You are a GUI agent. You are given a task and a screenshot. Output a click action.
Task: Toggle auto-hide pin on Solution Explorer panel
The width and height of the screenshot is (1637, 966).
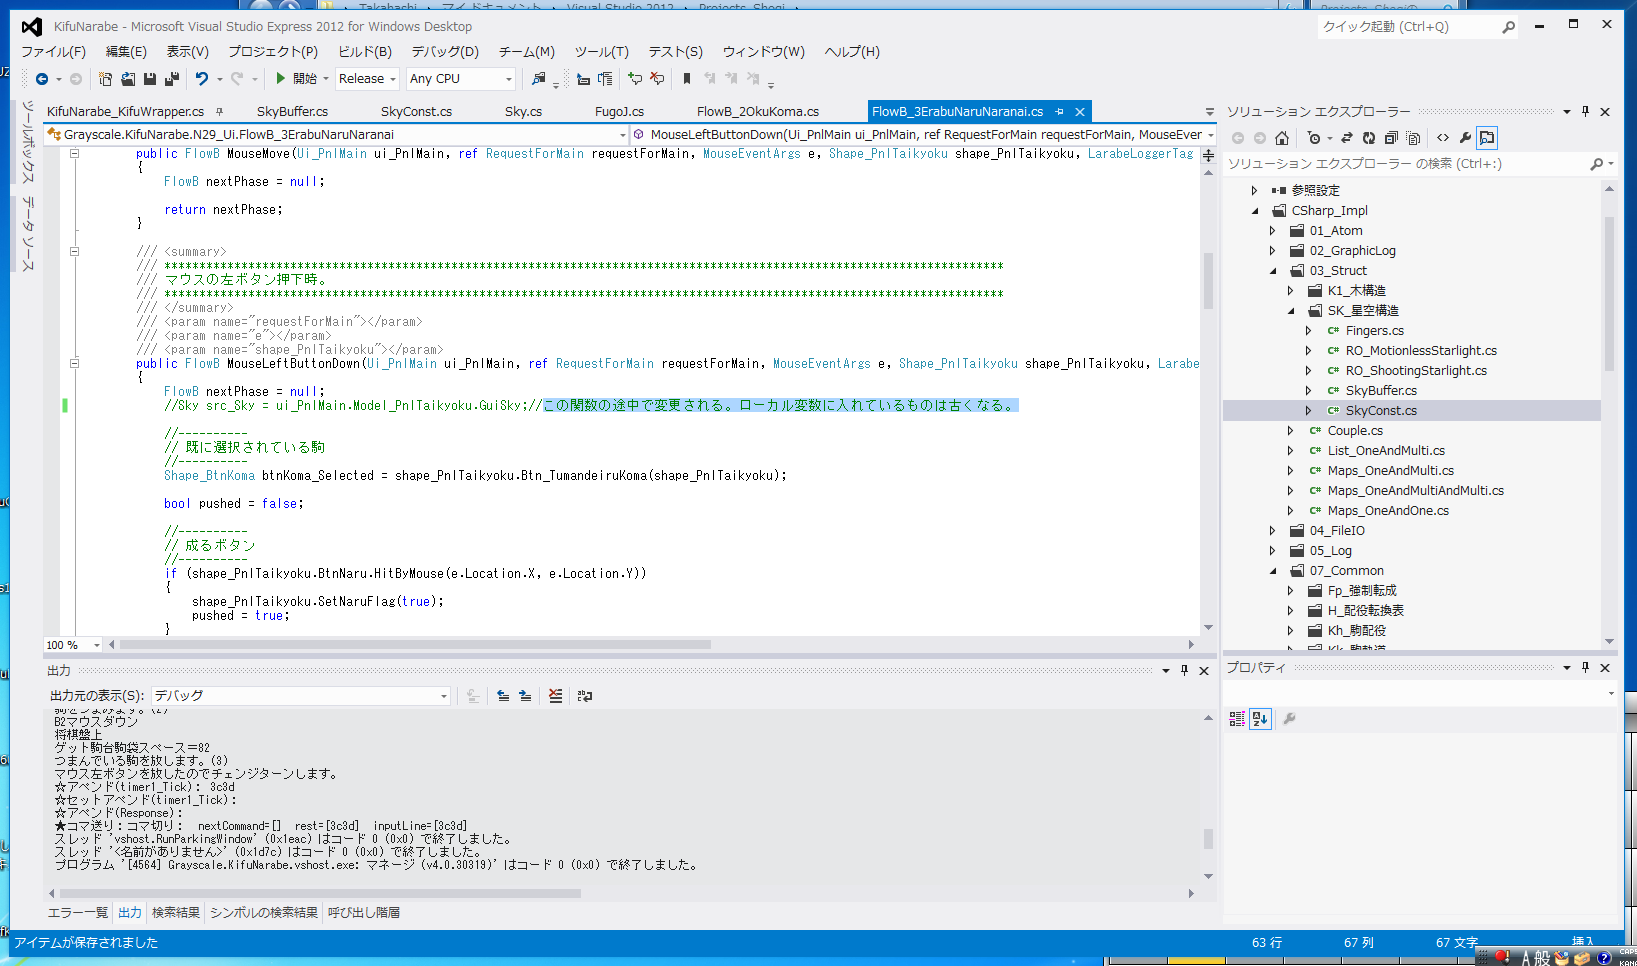pyautogui.click(x=1585, y=112)
